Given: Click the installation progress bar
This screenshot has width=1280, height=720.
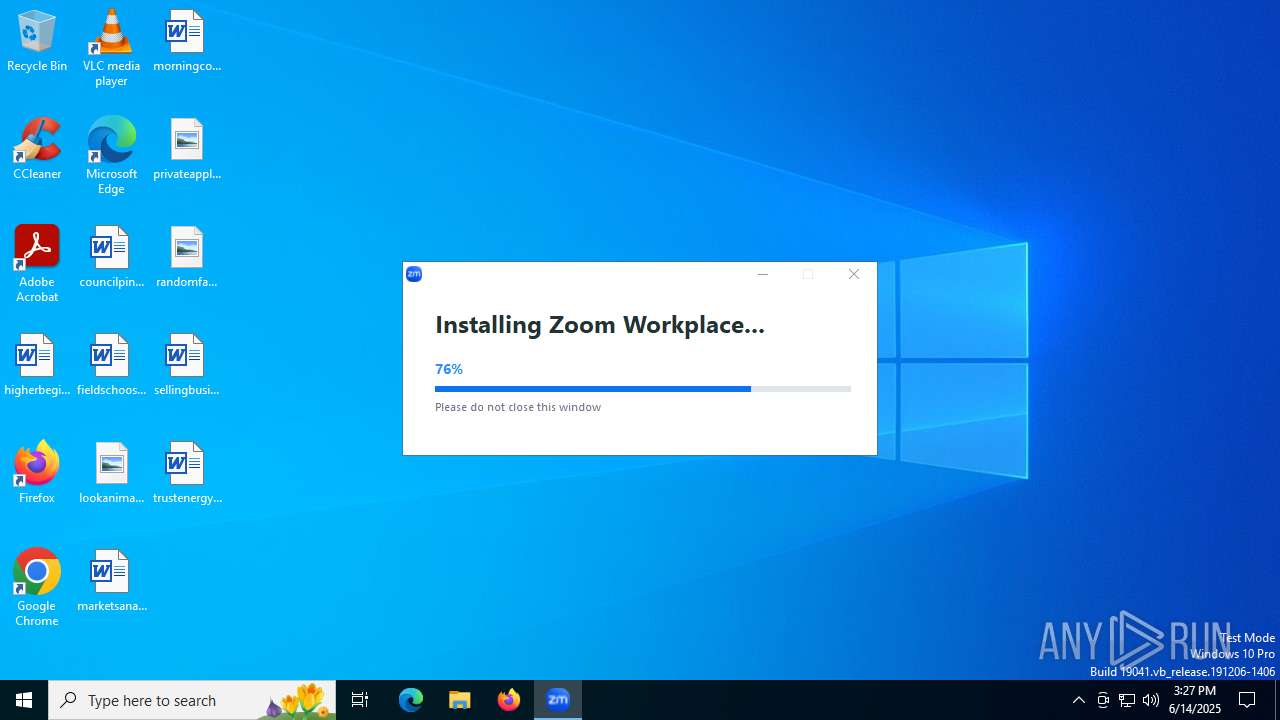Looking at the screenshot, I should pos(643,389).
